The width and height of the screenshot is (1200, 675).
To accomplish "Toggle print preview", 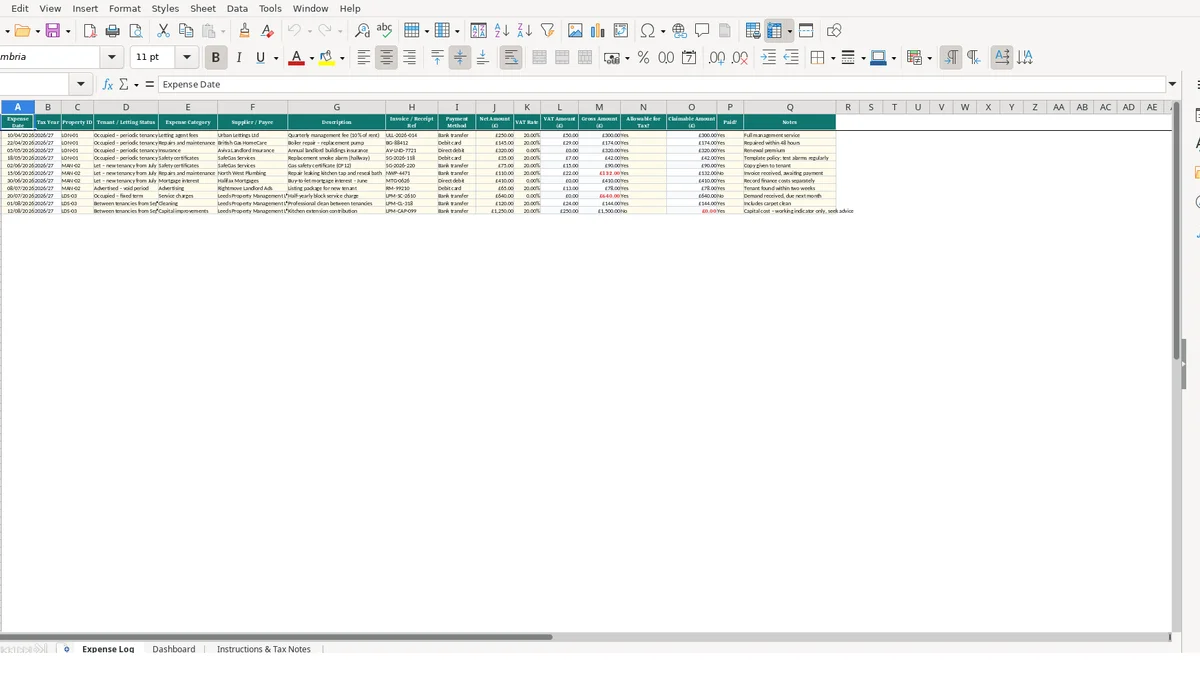I will click(x=136, y=31).
